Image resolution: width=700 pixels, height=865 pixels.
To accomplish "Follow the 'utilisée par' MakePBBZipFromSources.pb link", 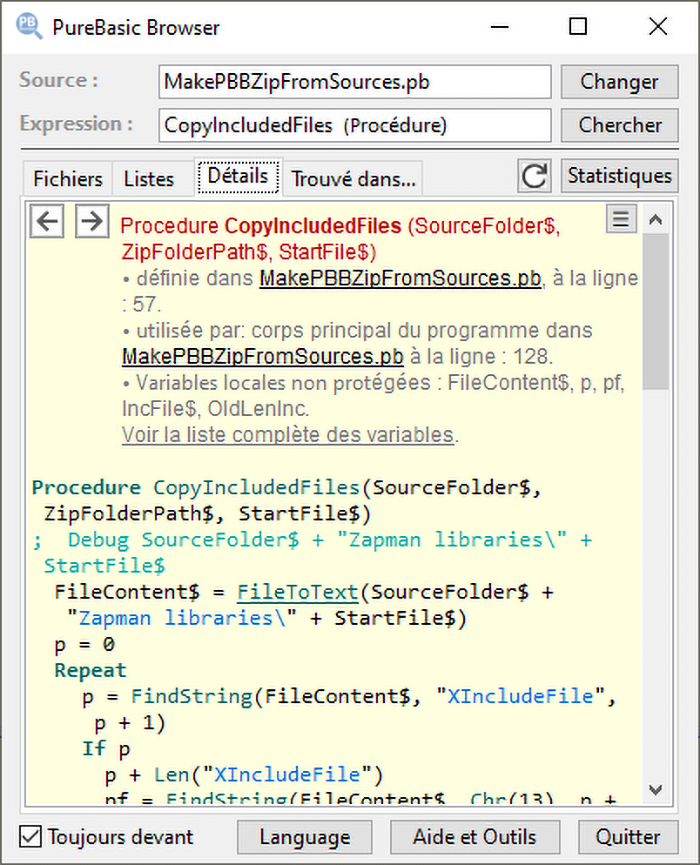I will [263, 356].
